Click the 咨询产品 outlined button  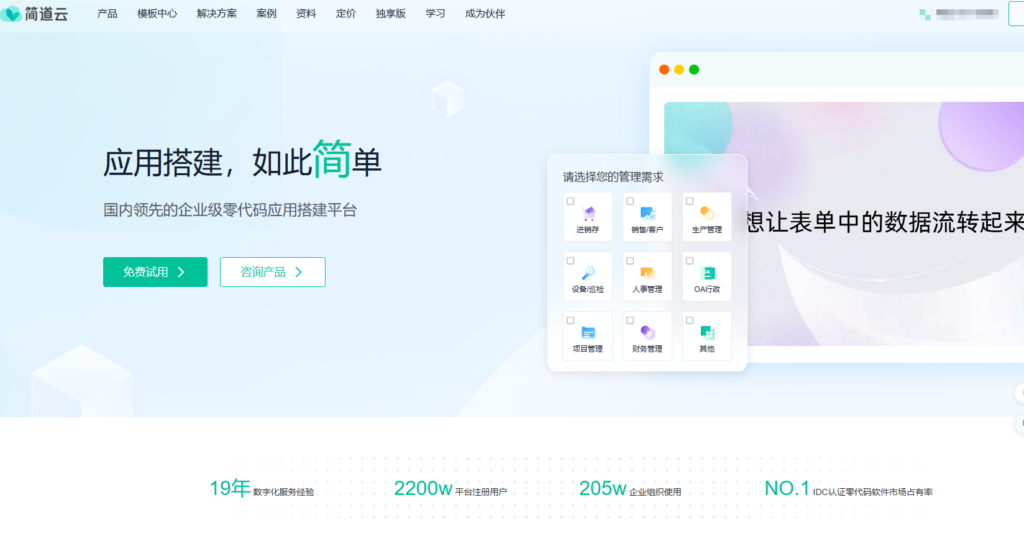[272, 272]
